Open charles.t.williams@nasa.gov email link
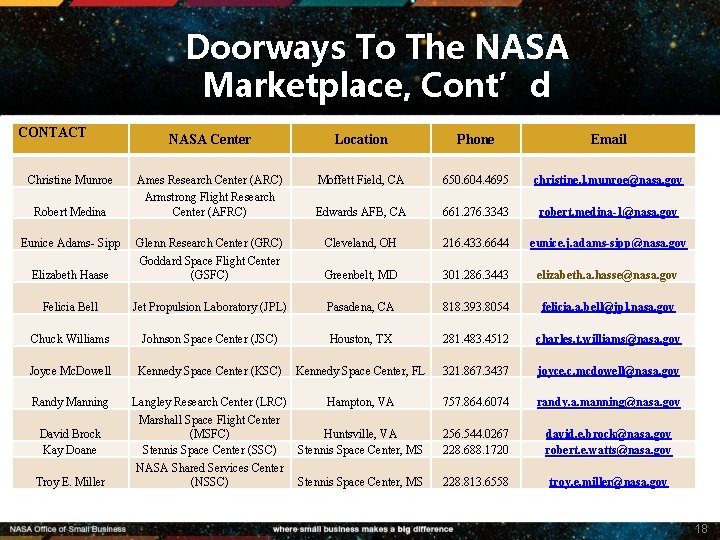 click(608, 339)
